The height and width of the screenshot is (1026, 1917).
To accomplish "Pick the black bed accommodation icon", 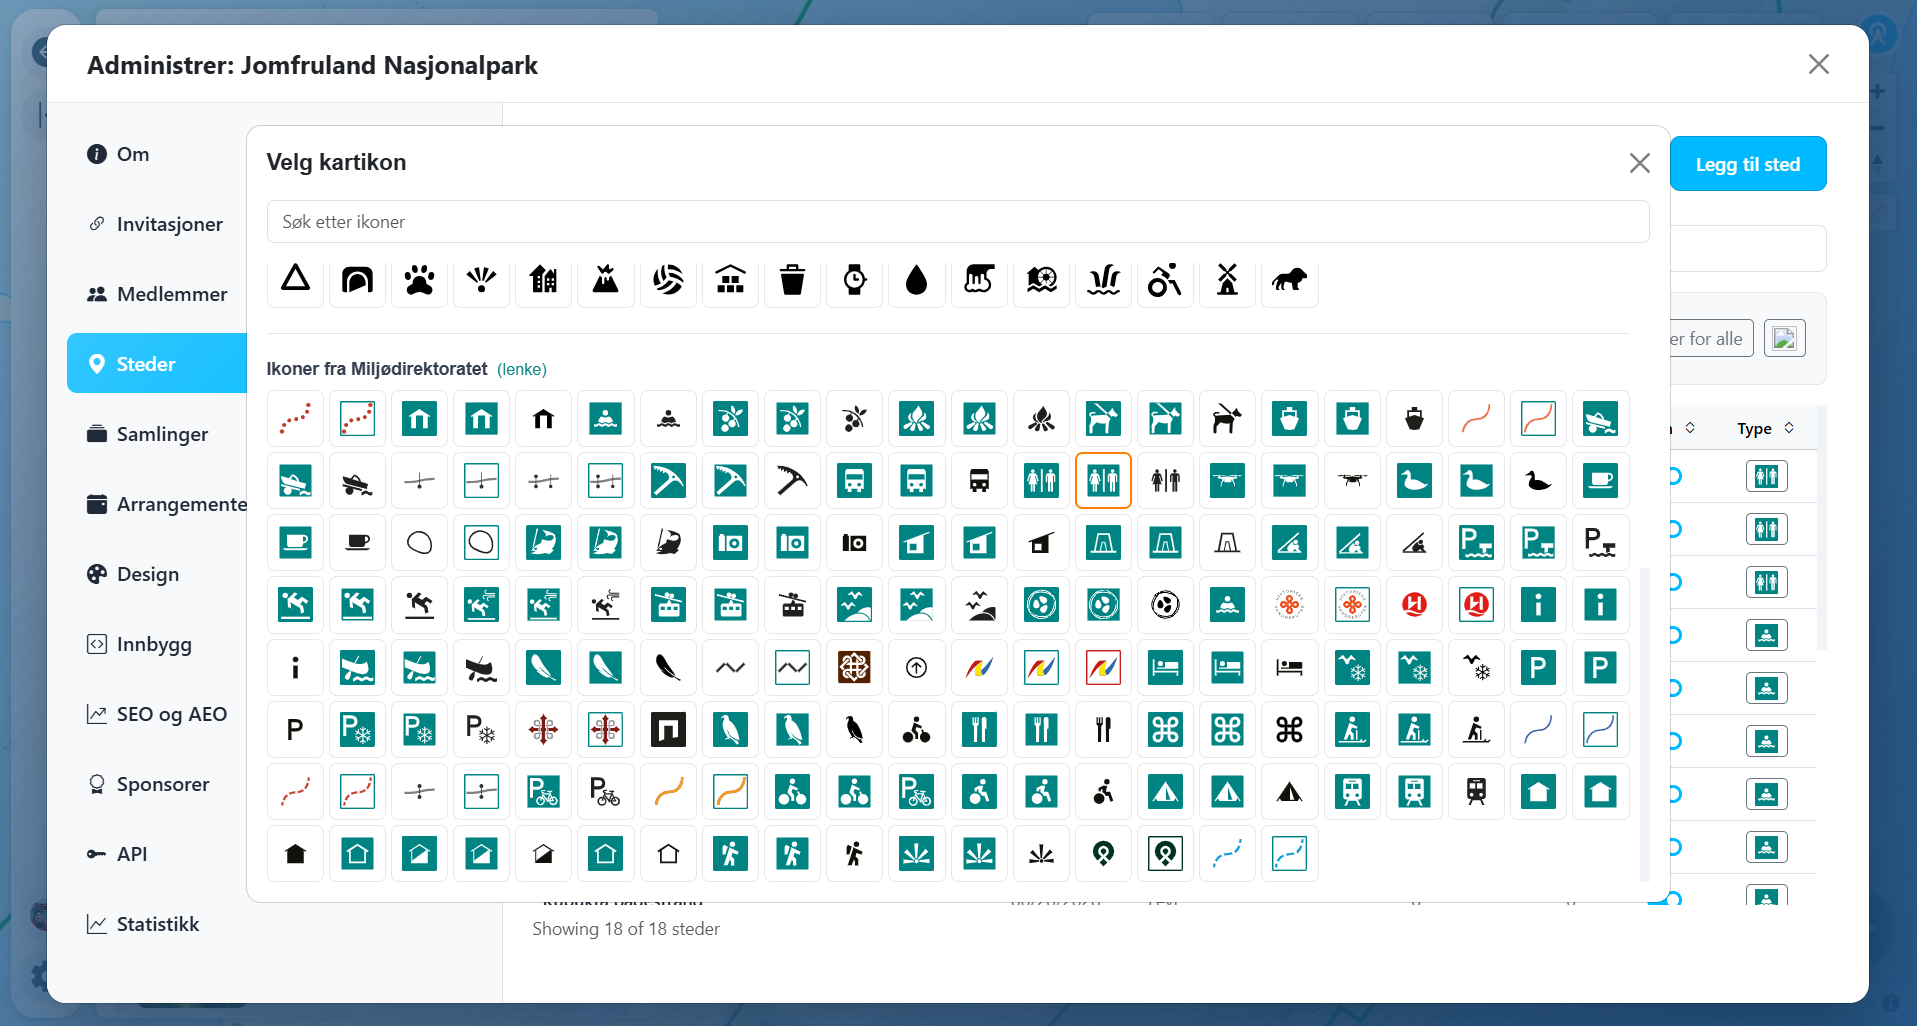I will click(x=1290, y=667).
